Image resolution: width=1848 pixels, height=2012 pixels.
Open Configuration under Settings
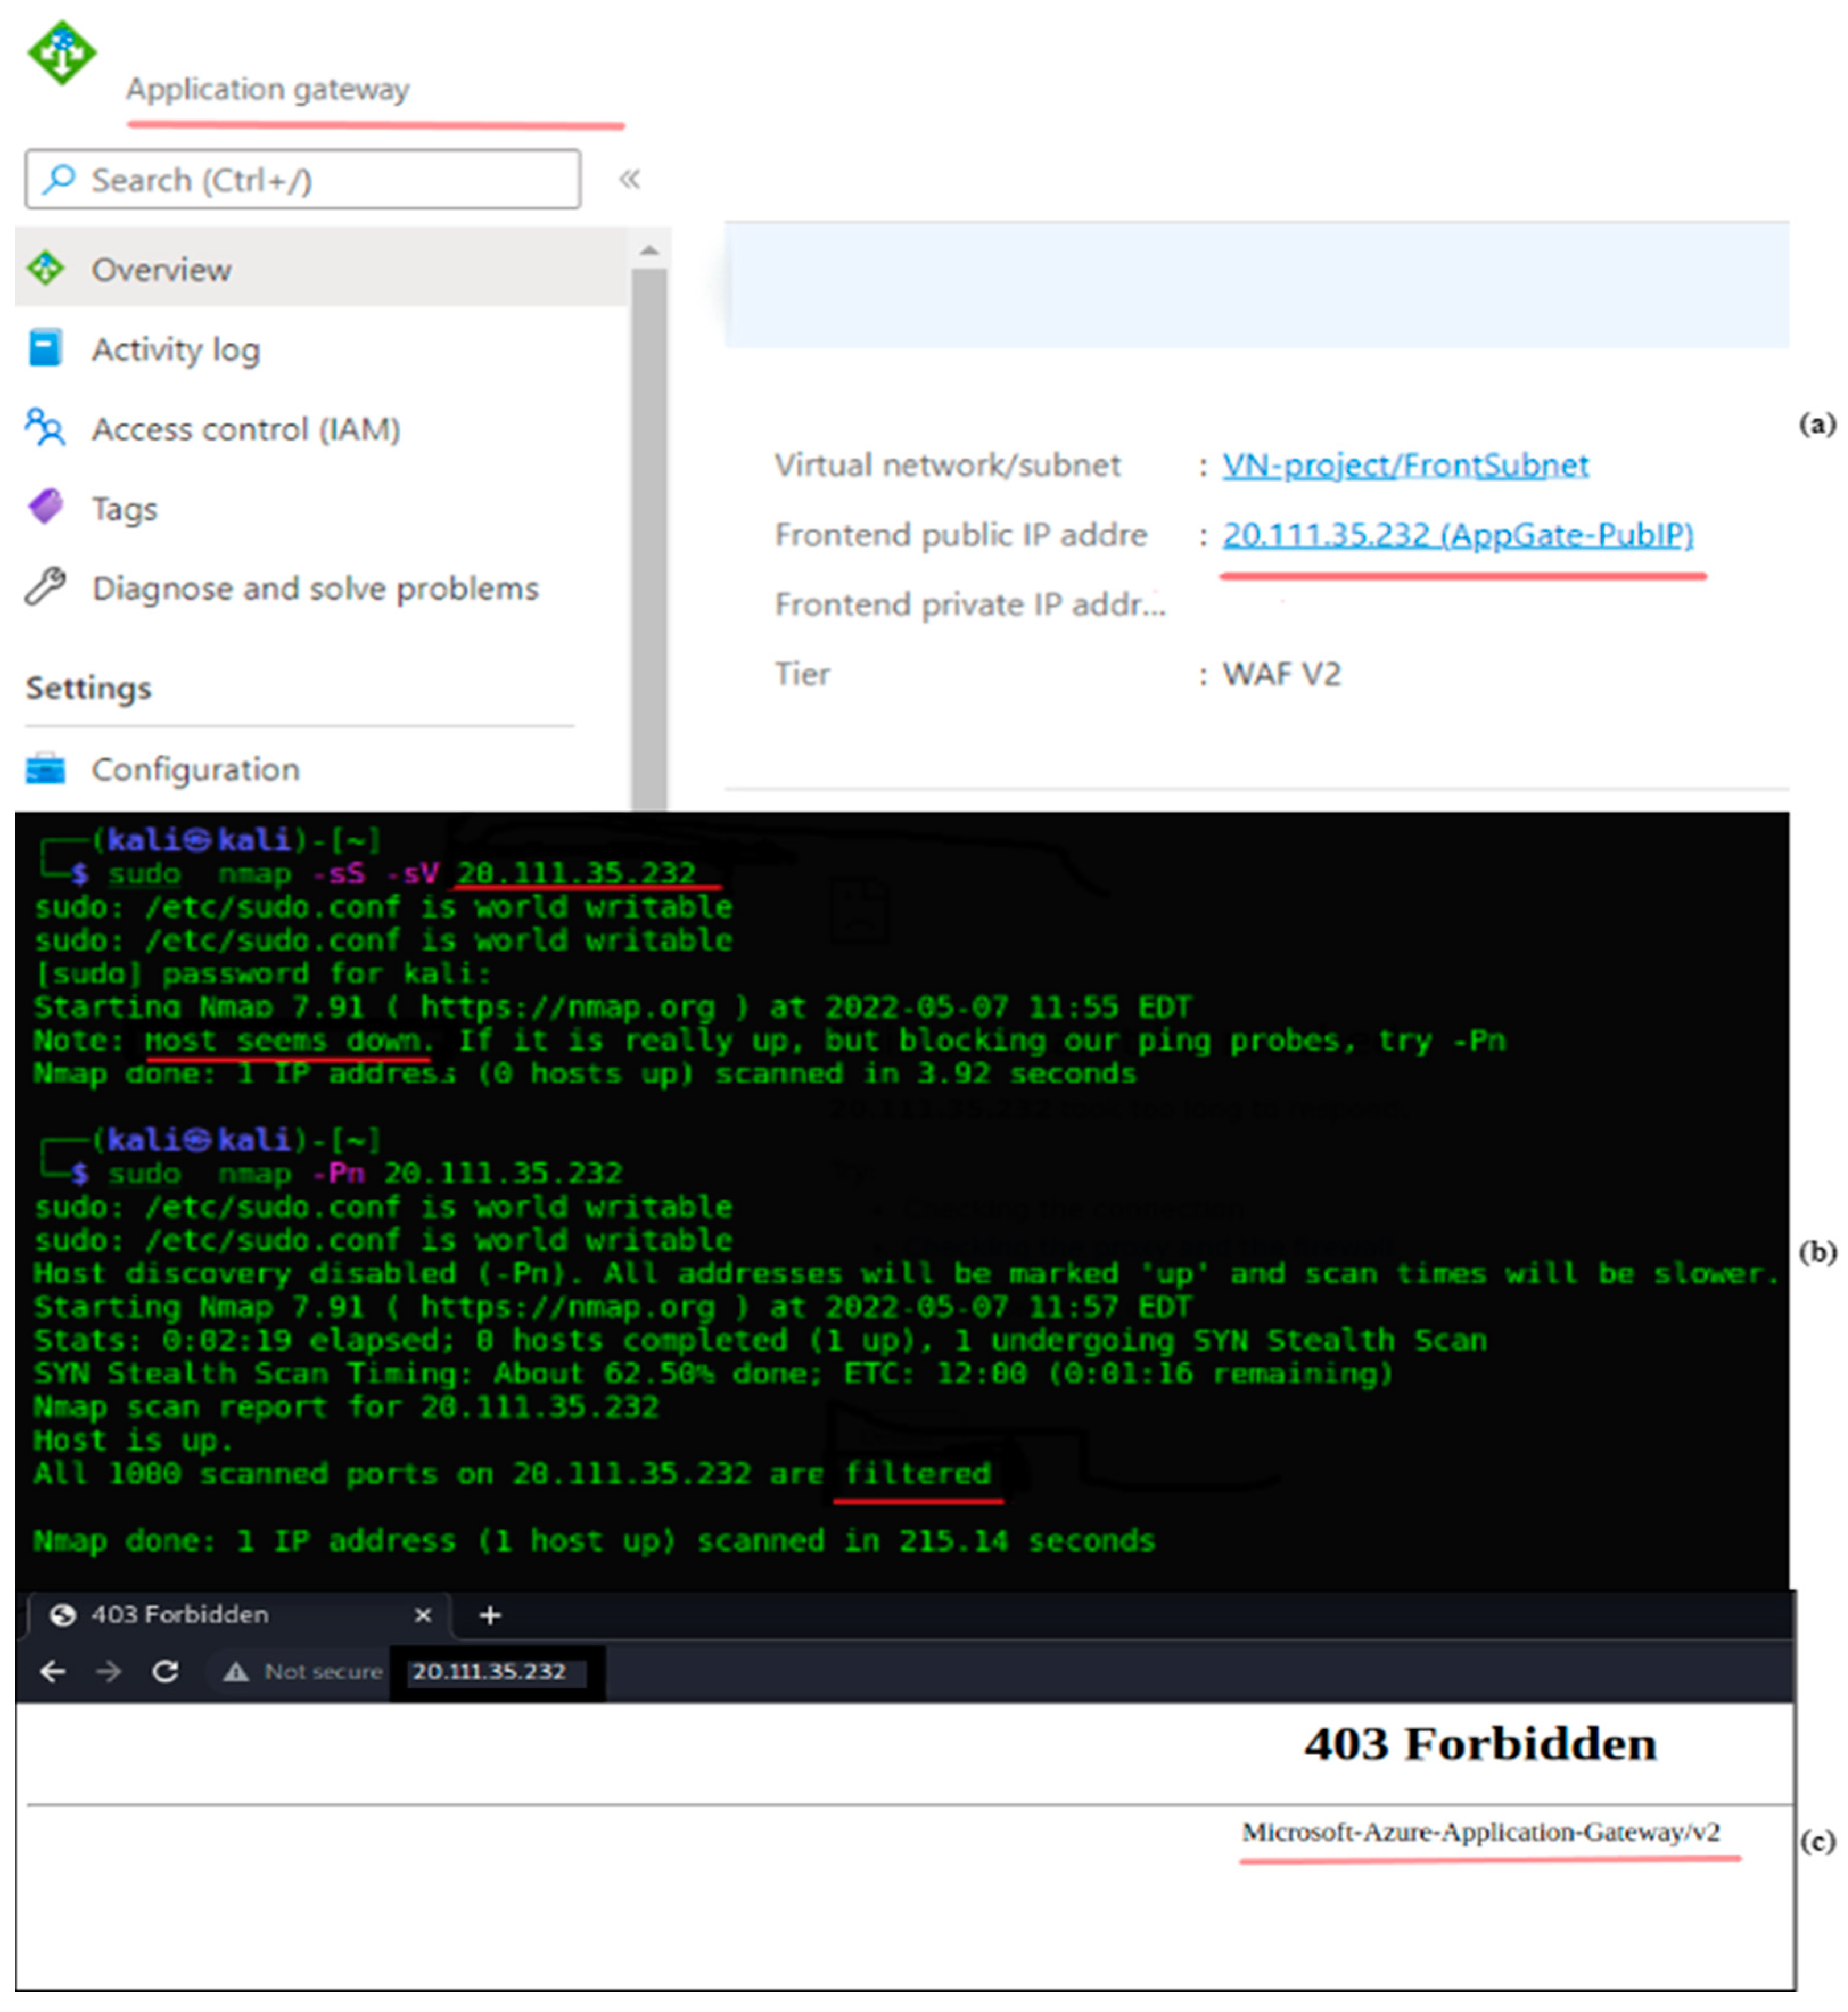point(196,769)
